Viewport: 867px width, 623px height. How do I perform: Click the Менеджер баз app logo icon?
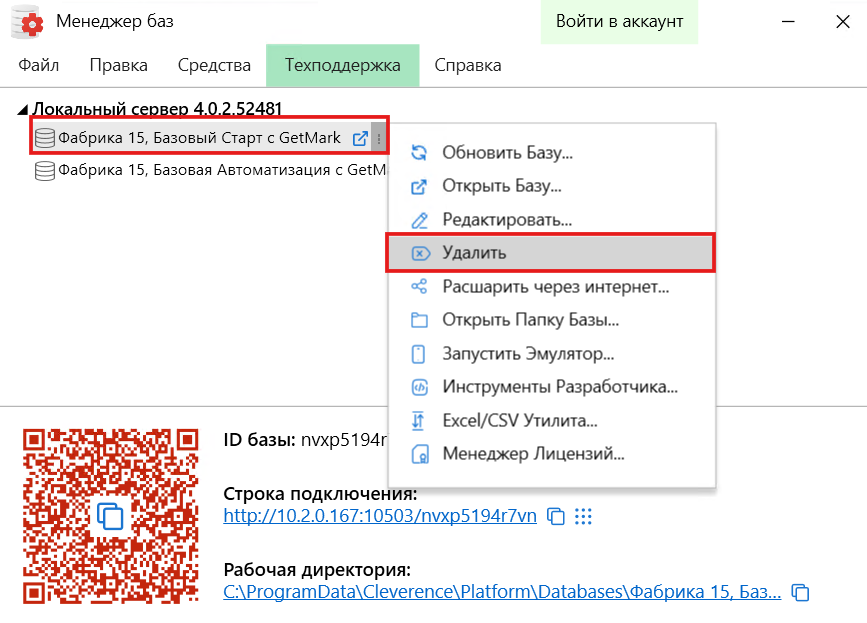click(27, 22)
